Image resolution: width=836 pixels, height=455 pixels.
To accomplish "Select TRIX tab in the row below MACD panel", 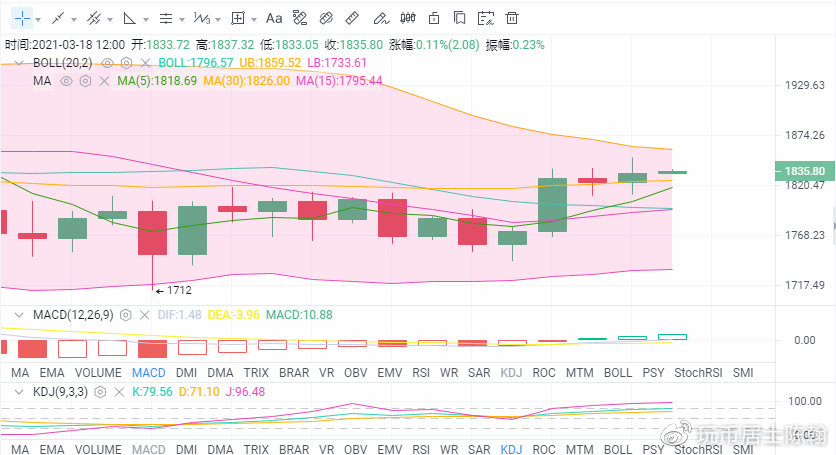I will point(256,373).
